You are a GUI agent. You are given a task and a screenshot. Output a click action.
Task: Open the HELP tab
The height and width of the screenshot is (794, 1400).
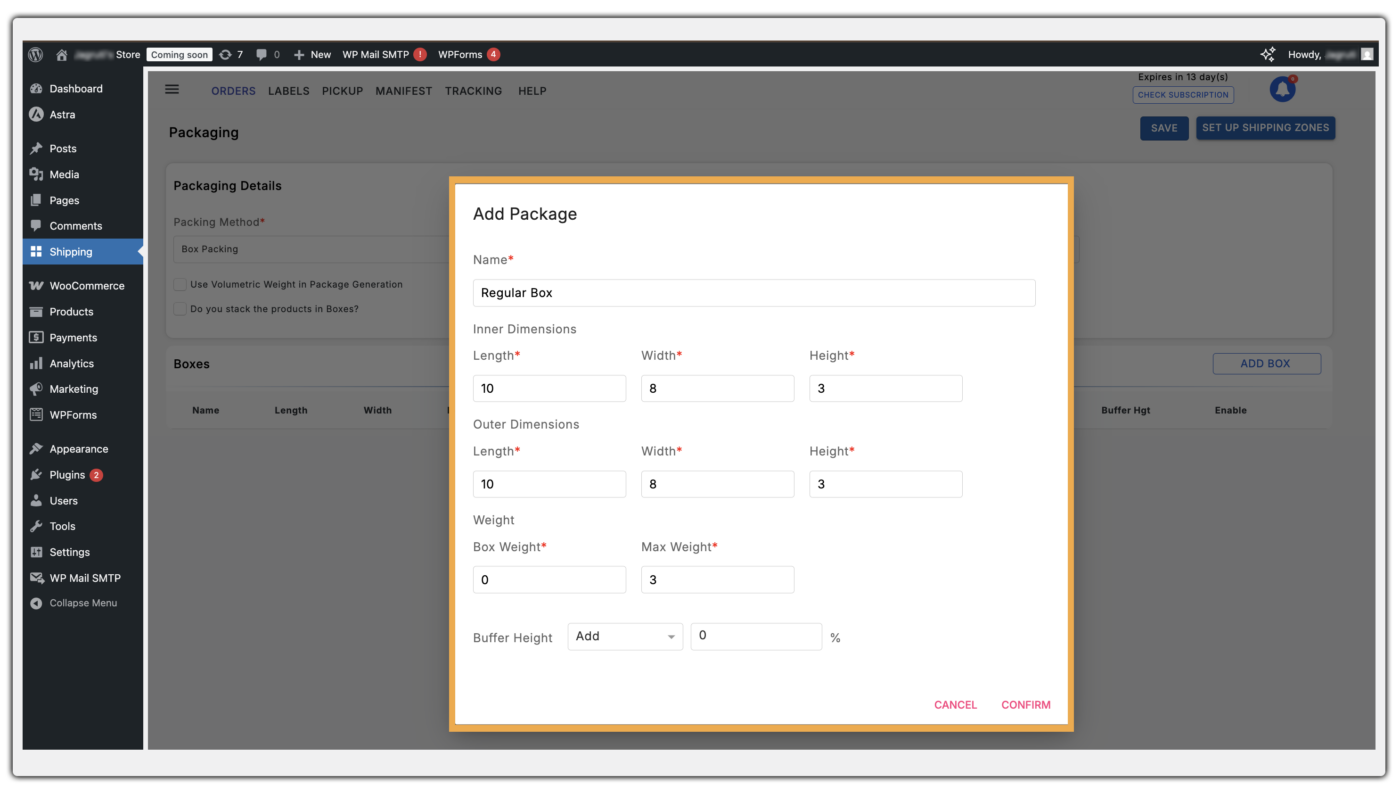[532, 91]
